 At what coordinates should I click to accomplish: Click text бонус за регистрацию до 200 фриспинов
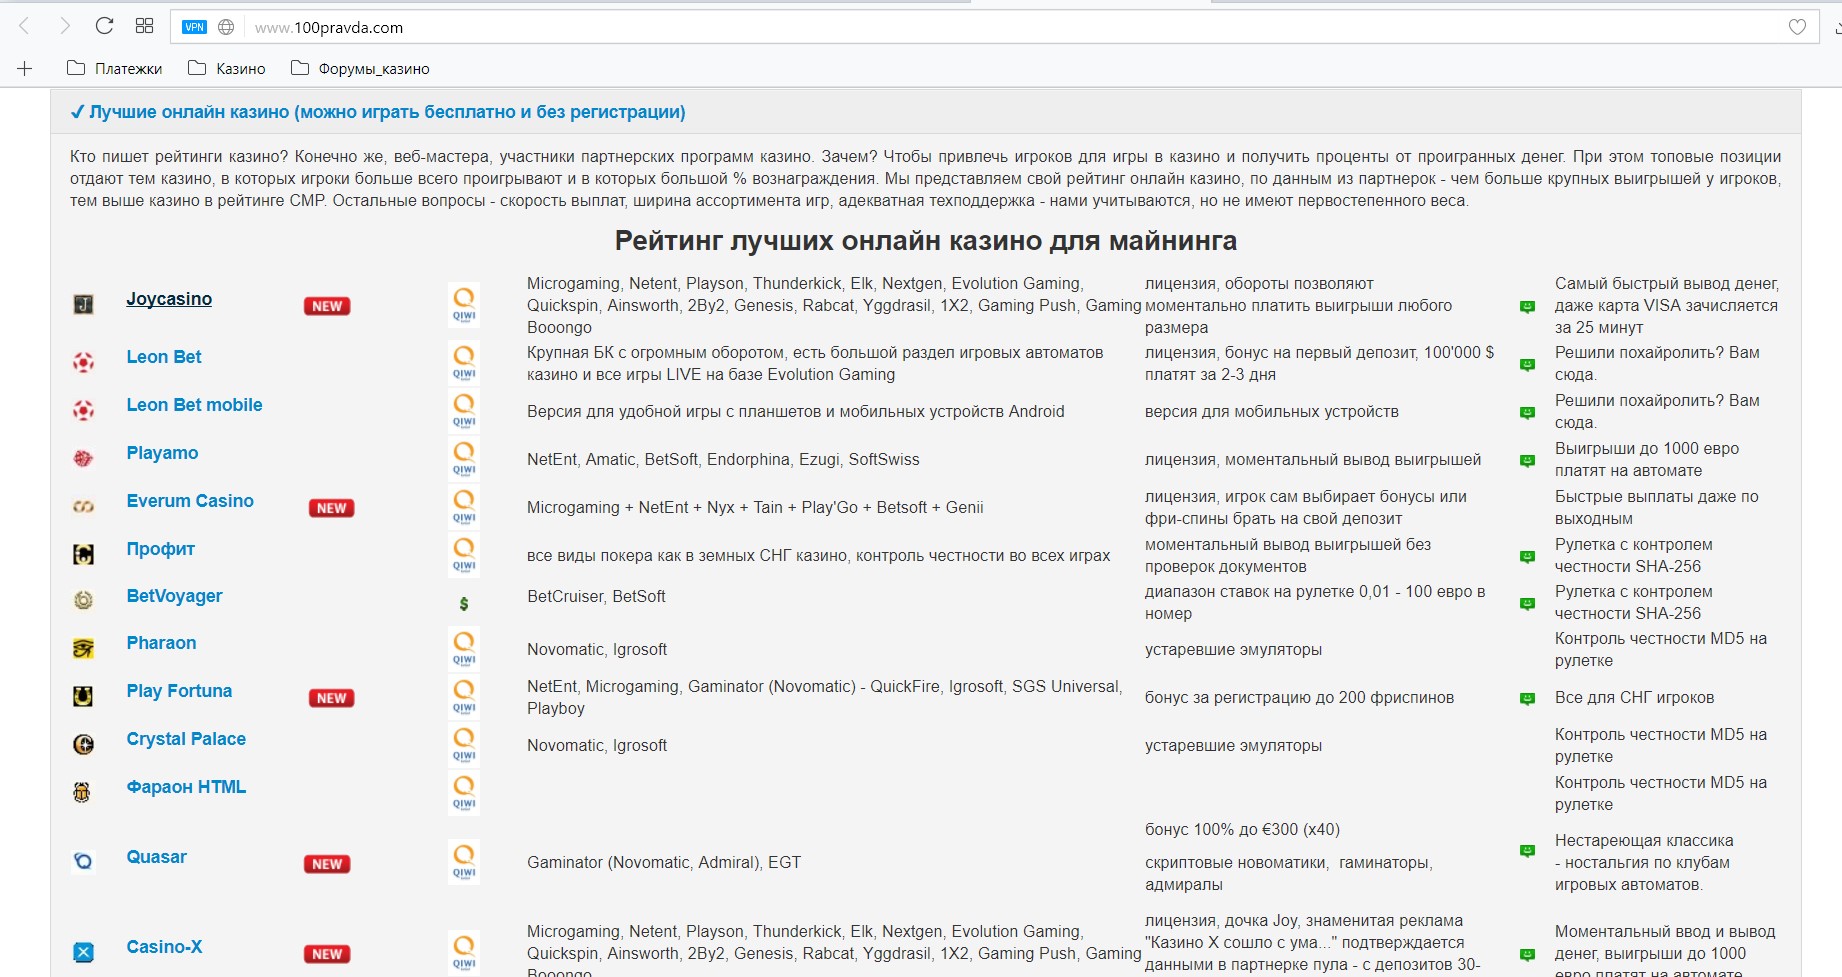click(1299, 698)
